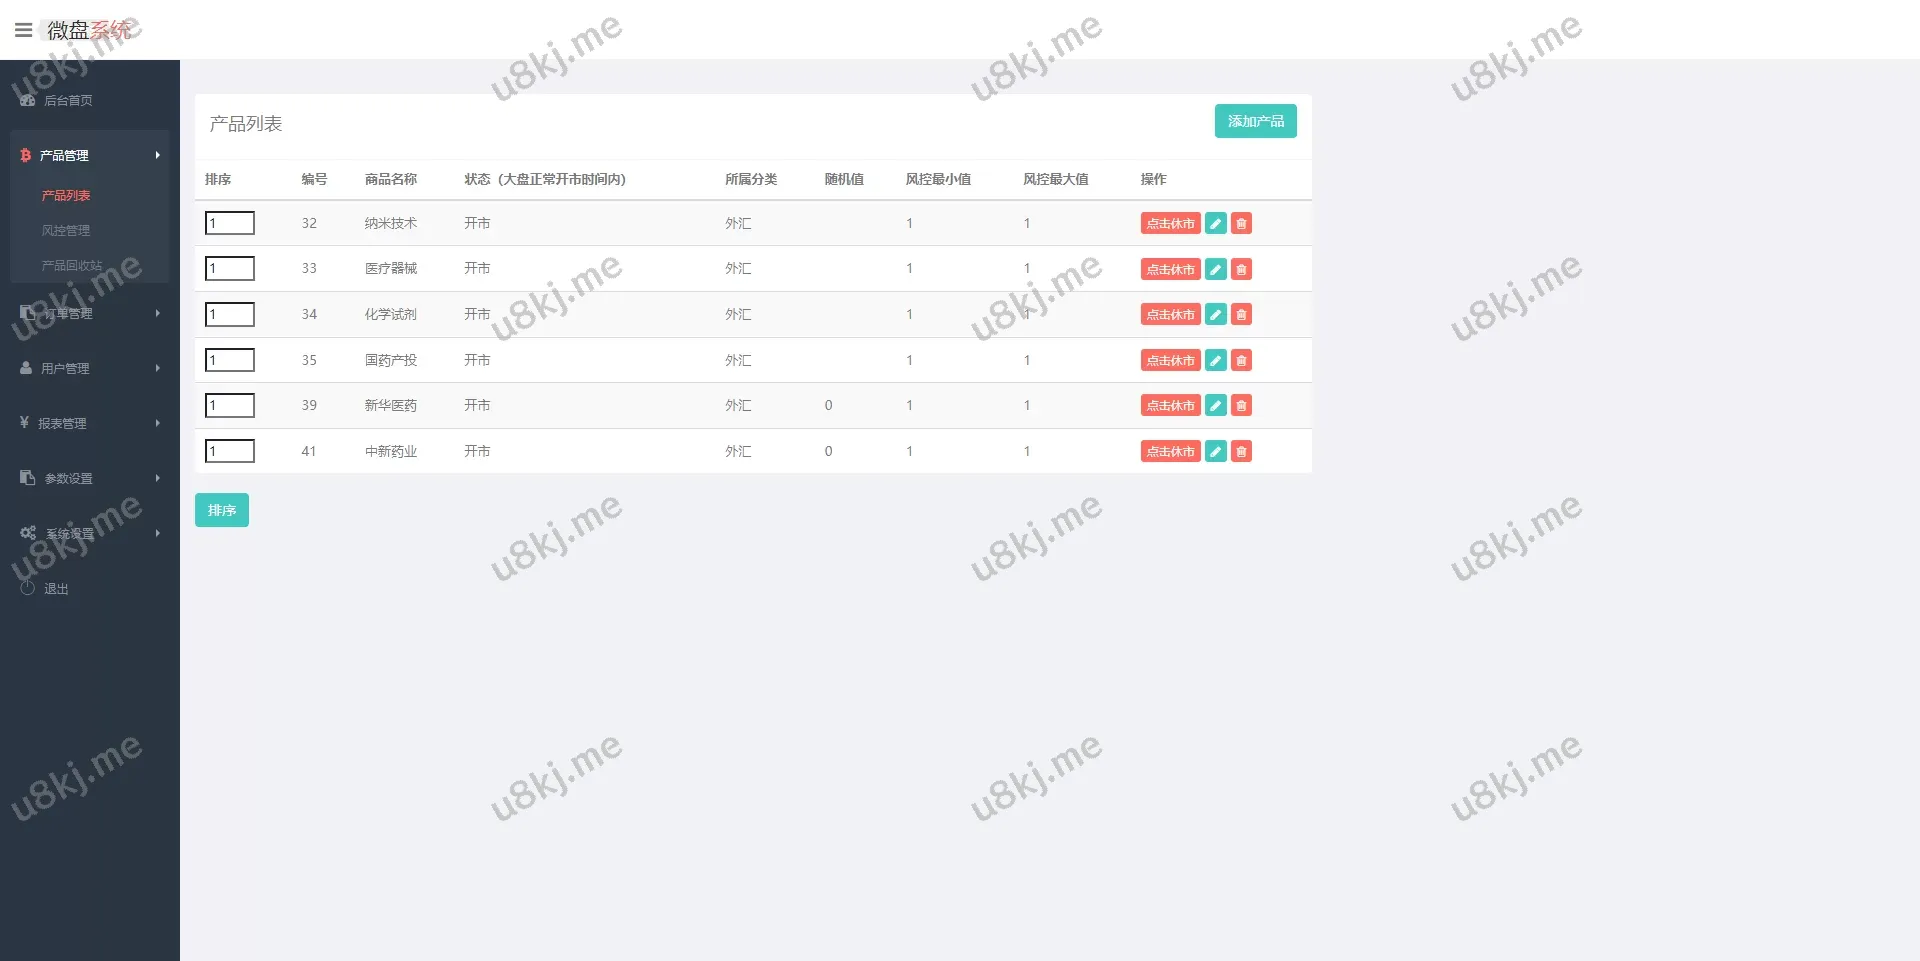The height and width of the screenshot is (961, 1920).
Task: Toggle 点击休市 for 纳米技术
Action: tap(1170, 223)
